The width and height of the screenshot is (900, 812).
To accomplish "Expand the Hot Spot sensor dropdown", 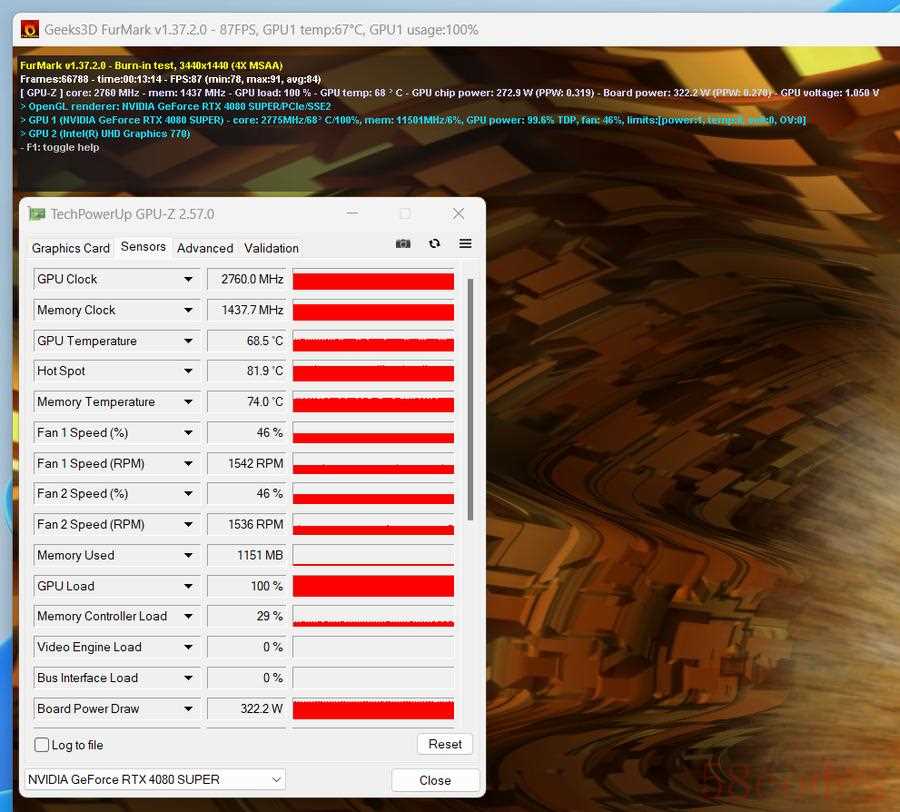I will [188, 371].
